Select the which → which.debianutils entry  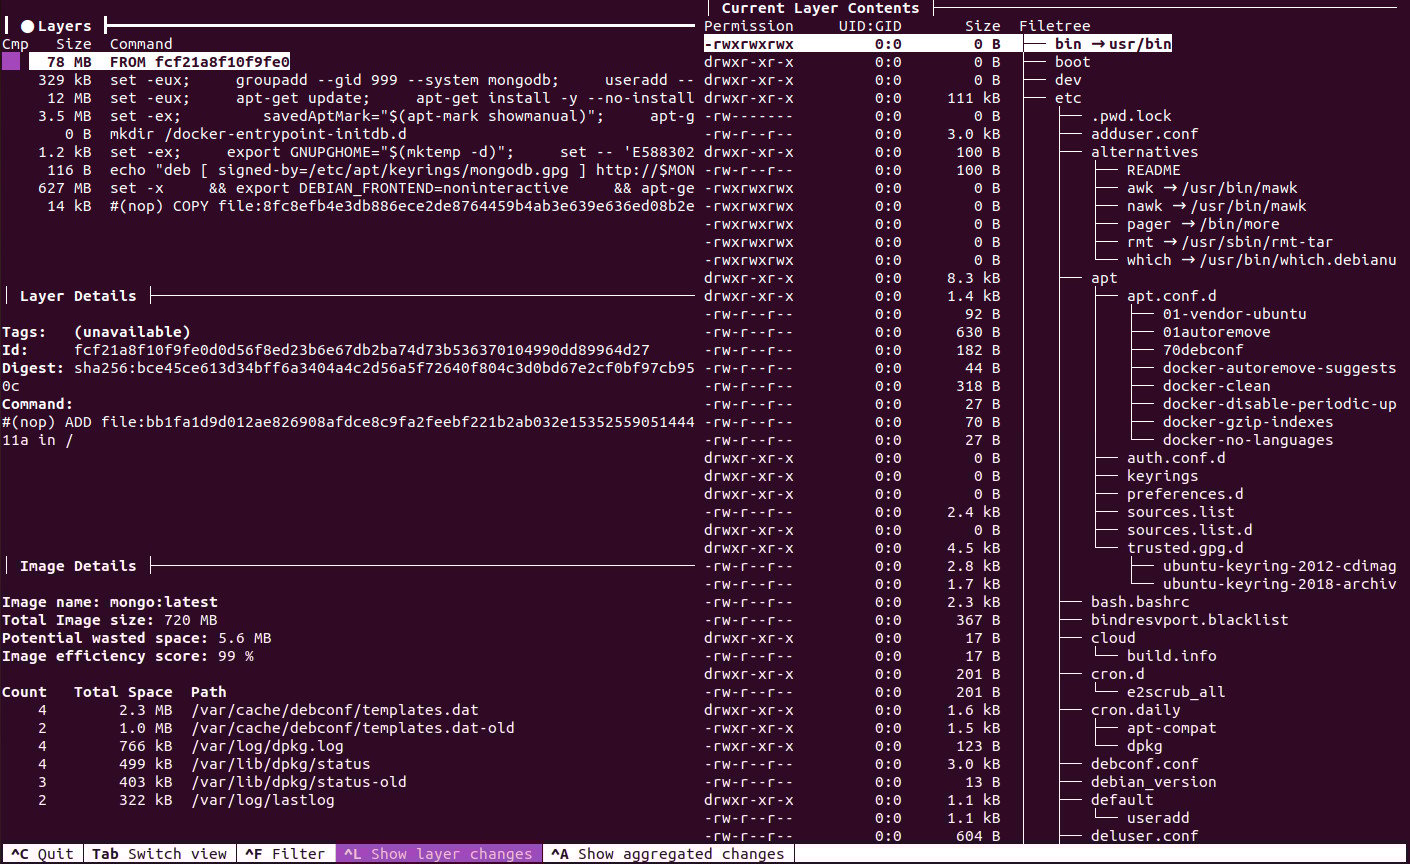pos(1262,260)
